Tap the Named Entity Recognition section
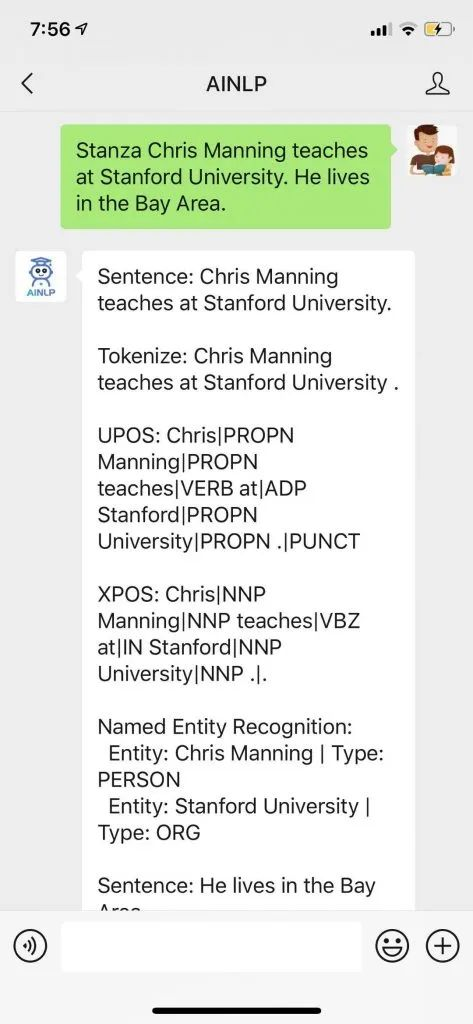 [241, 780]
